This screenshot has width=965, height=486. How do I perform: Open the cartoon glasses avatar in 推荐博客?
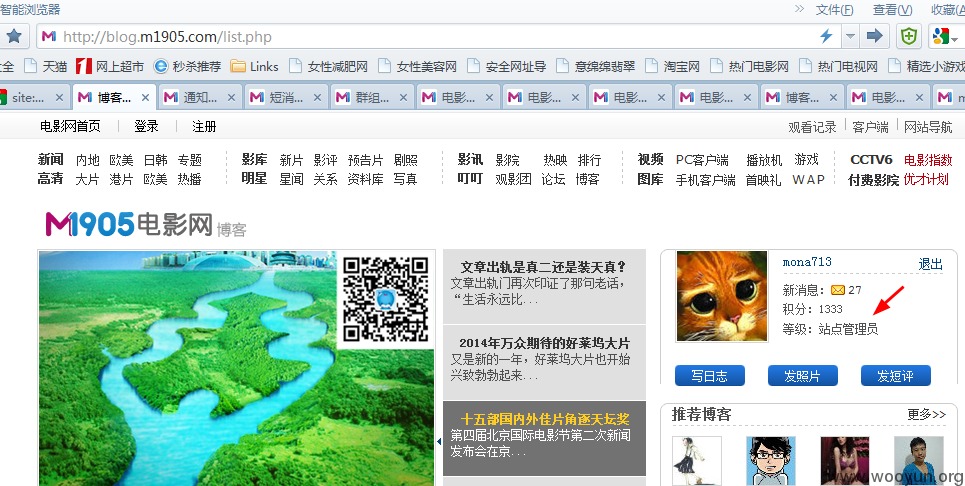(771, 461)
